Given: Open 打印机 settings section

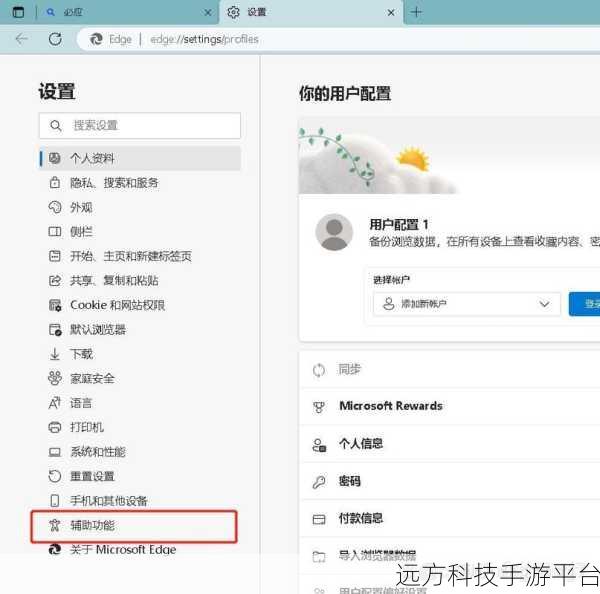Looking at the screenshot, I should pos(140,427).
